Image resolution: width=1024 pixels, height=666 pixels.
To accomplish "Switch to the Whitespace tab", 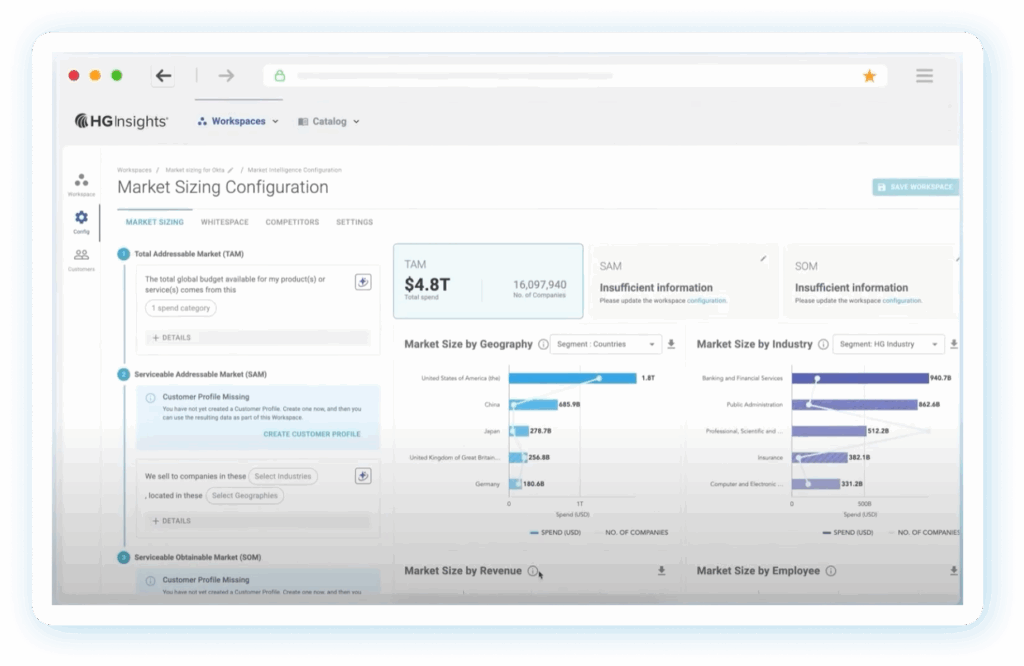I will pyautogui.click(x=224, y=222).
